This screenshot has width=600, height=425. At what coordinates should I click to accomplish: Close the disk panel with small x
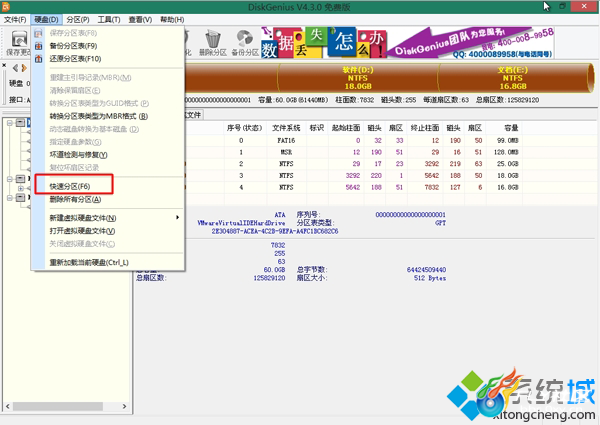tap(4, 65)
